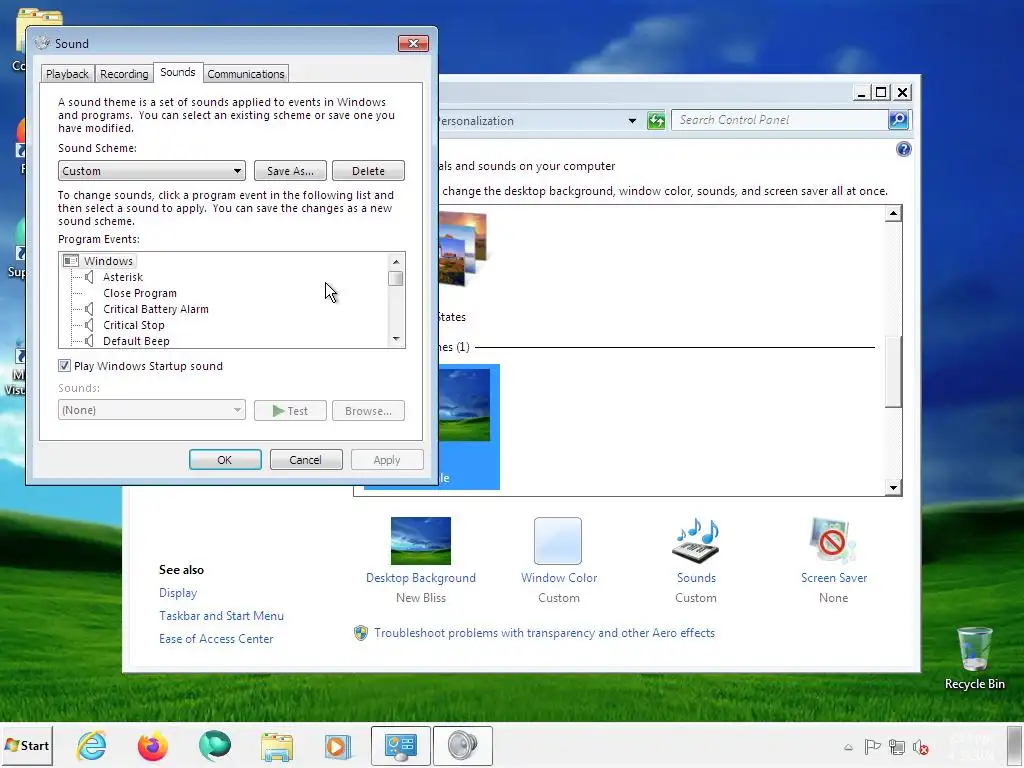Open the Sounds keyboard icon
Screen dimensions: 1024x768
696,541
